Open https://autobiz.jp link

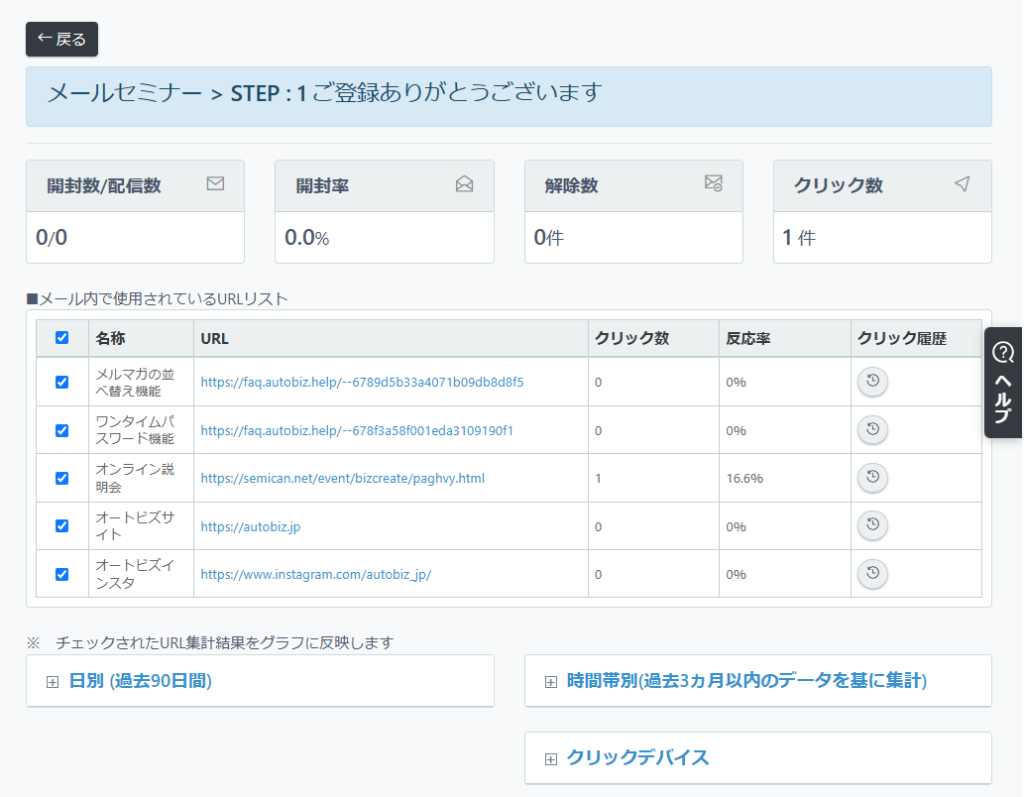(250, 527)
